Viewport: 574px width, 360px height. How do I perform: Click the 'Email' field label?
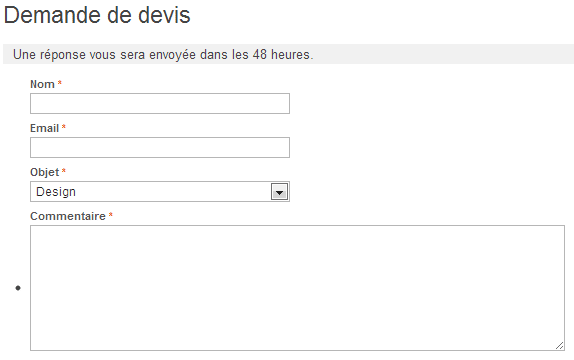click(x=44, y=128)
